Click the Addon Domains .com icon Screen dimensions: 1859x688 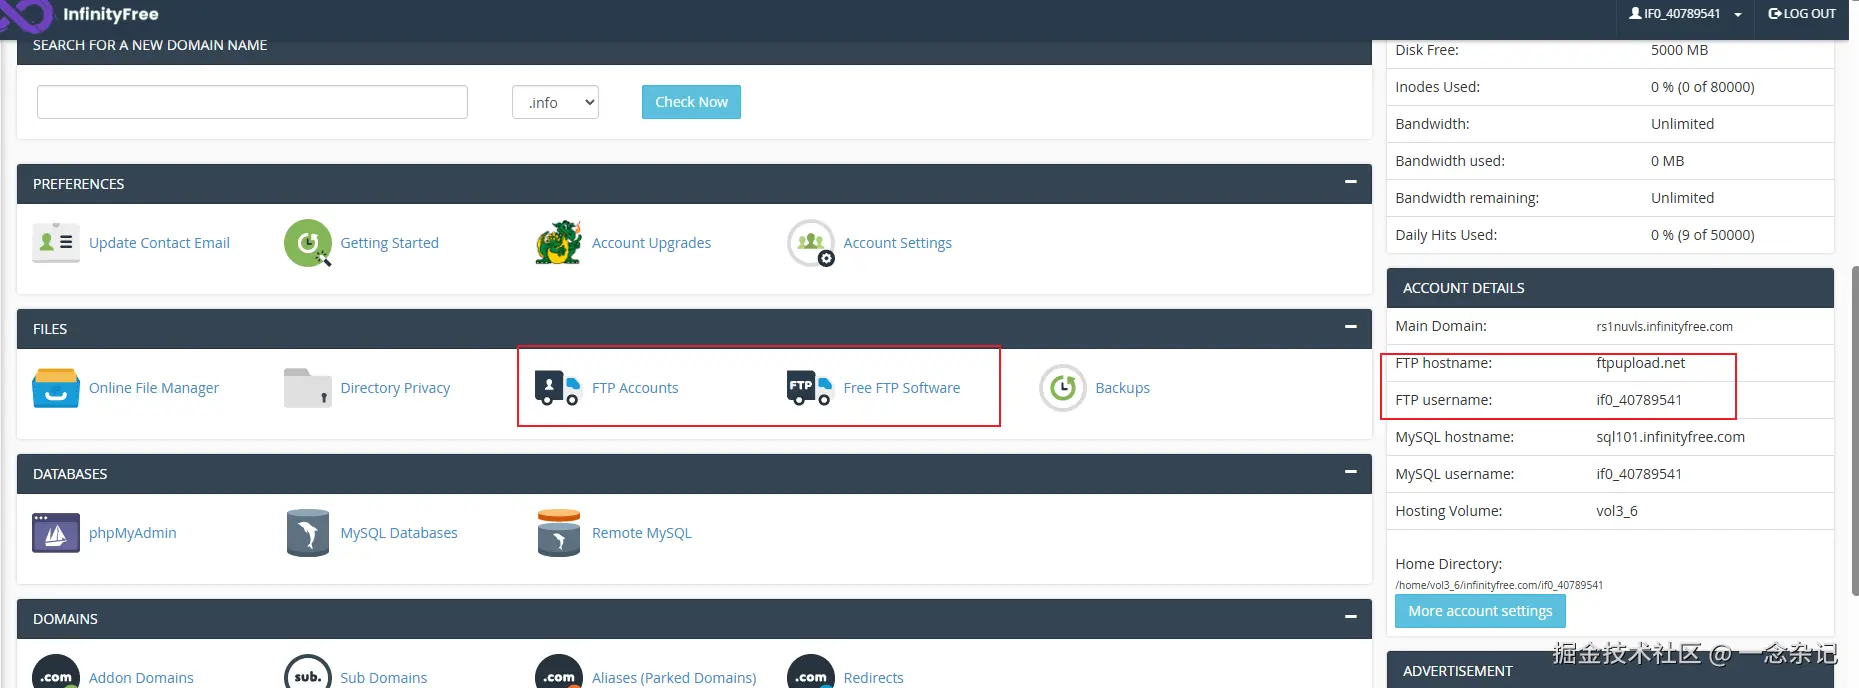(56, 672)
